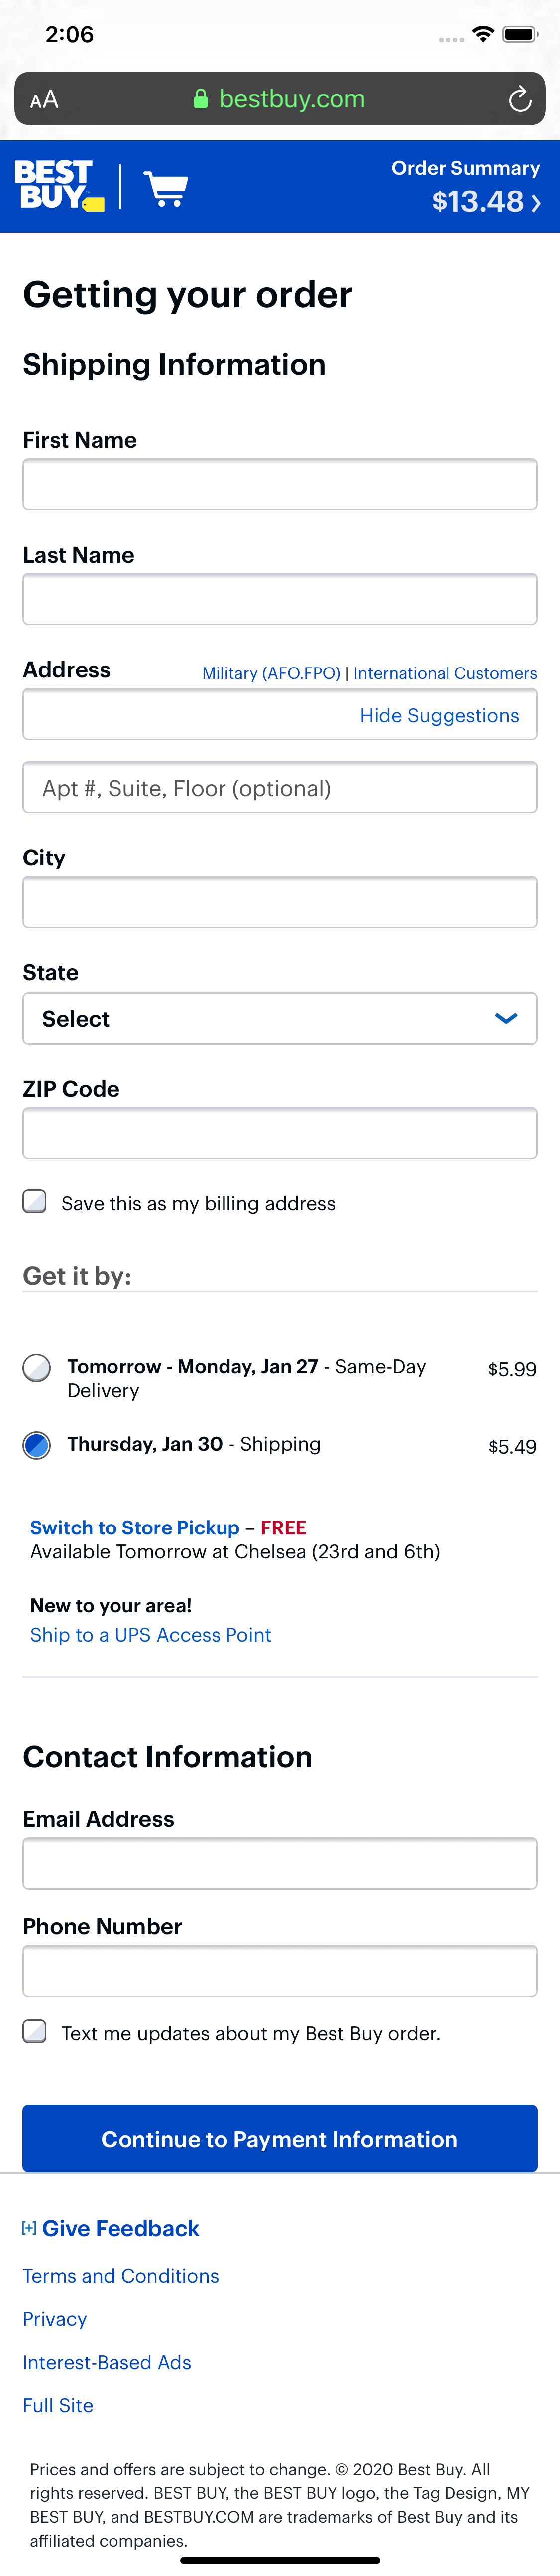560x2576 pixels.
Task: Click Hide Suggestions under Address
Action: pos(440,715)
